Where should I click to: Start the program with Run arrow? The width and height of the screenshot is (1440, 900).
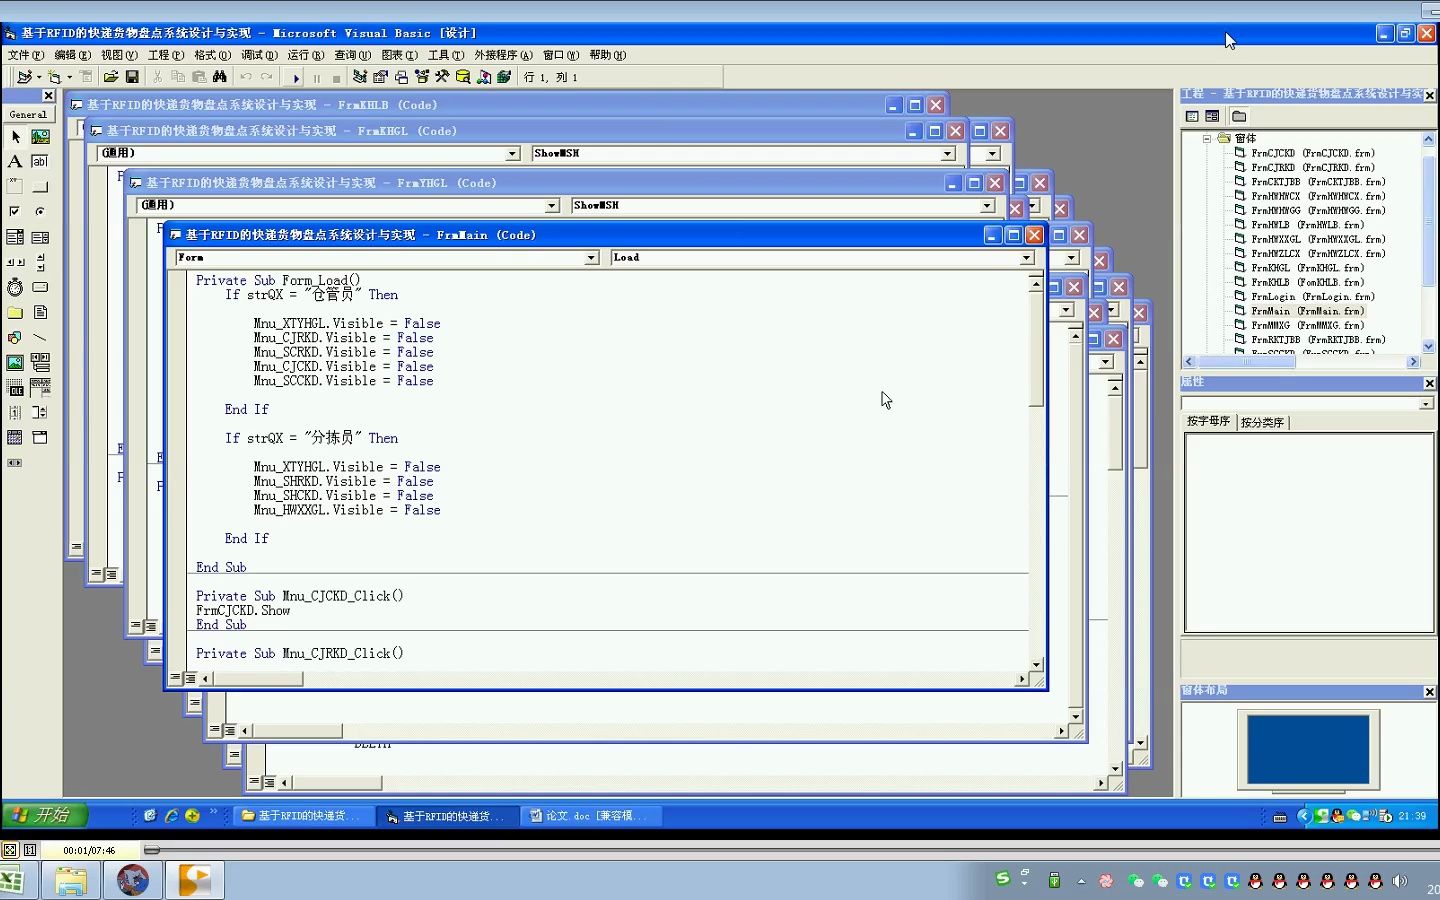click(x=296, y=77)
